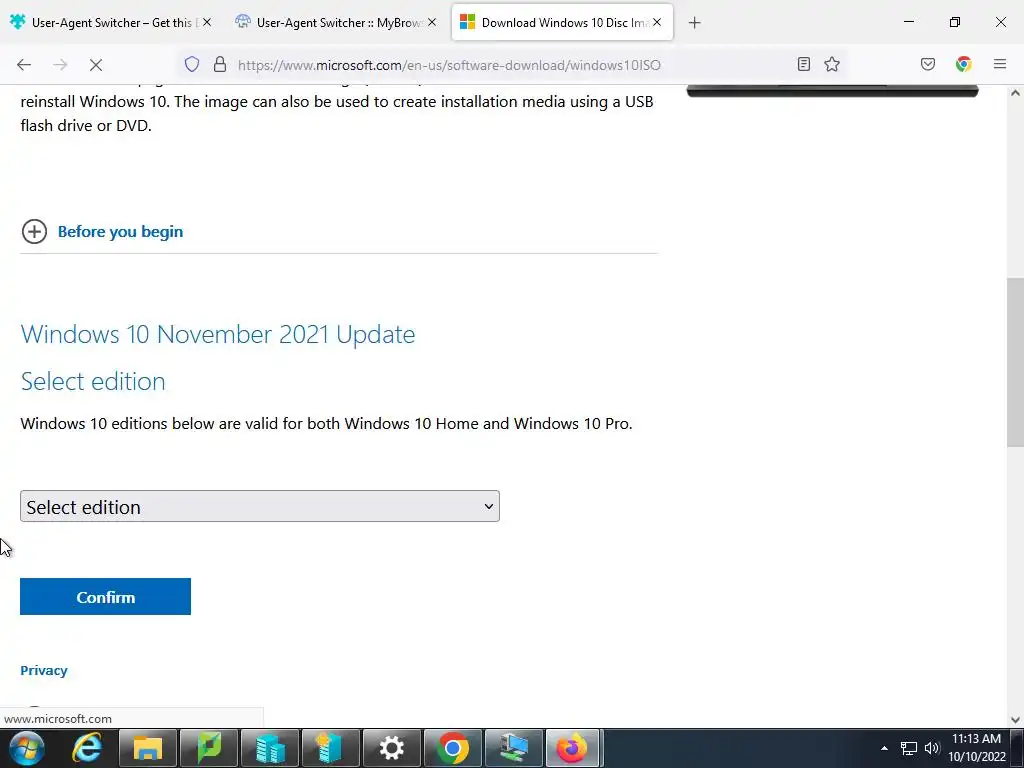The image size is (1024, 768).
Task: Restore down the Firefox window
Action: pos(955,22)
